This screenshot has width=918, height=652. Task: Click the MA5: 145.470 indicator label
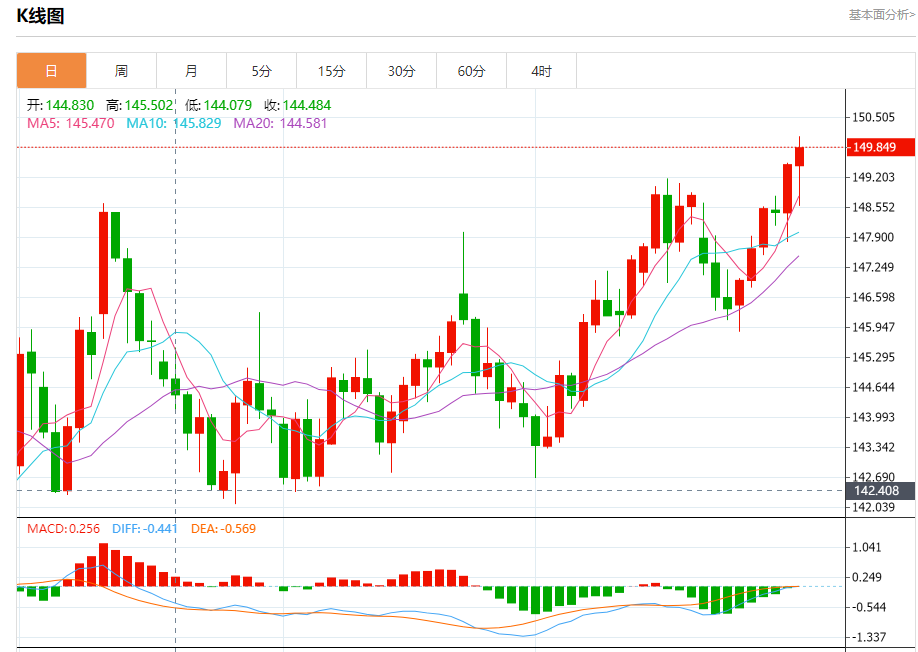click(70, 123)
